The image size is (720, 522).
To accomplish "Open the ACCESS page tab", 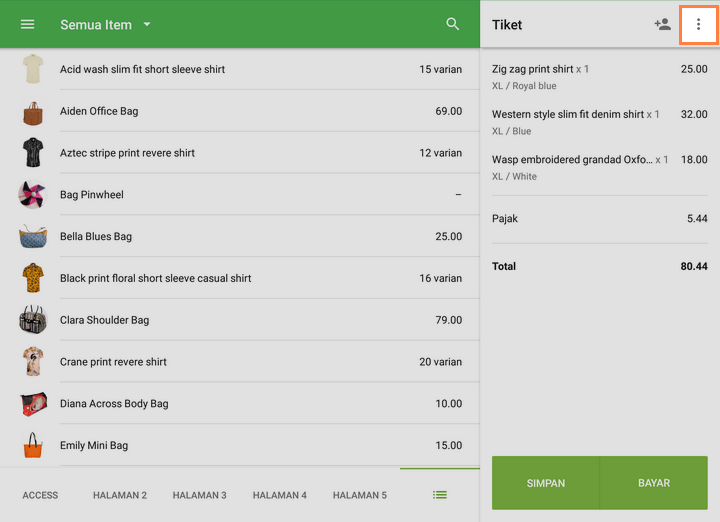I will click(x=40, y=495).
